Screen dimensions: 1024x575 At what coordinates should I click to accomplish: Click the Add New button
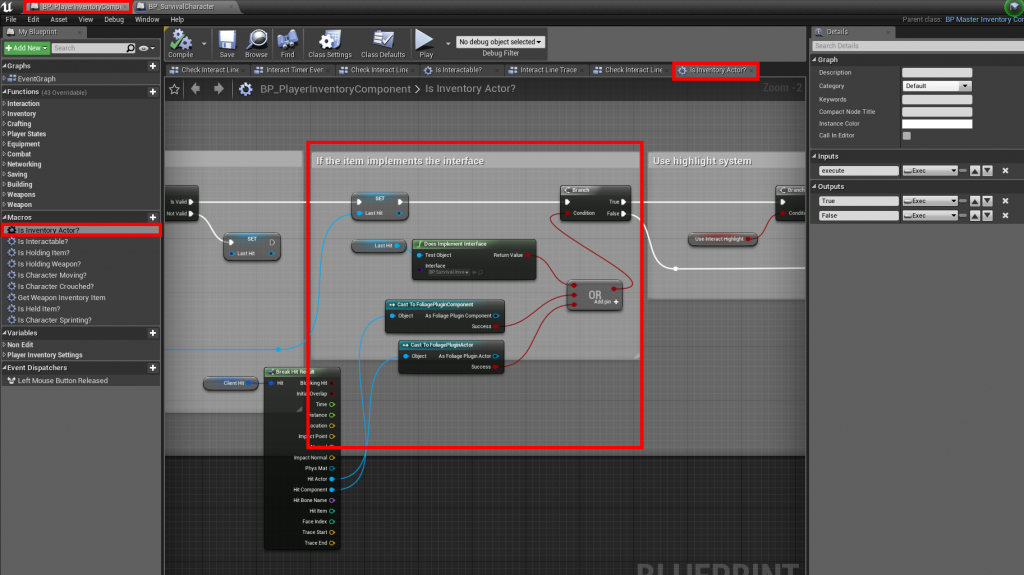click(26, 48)
